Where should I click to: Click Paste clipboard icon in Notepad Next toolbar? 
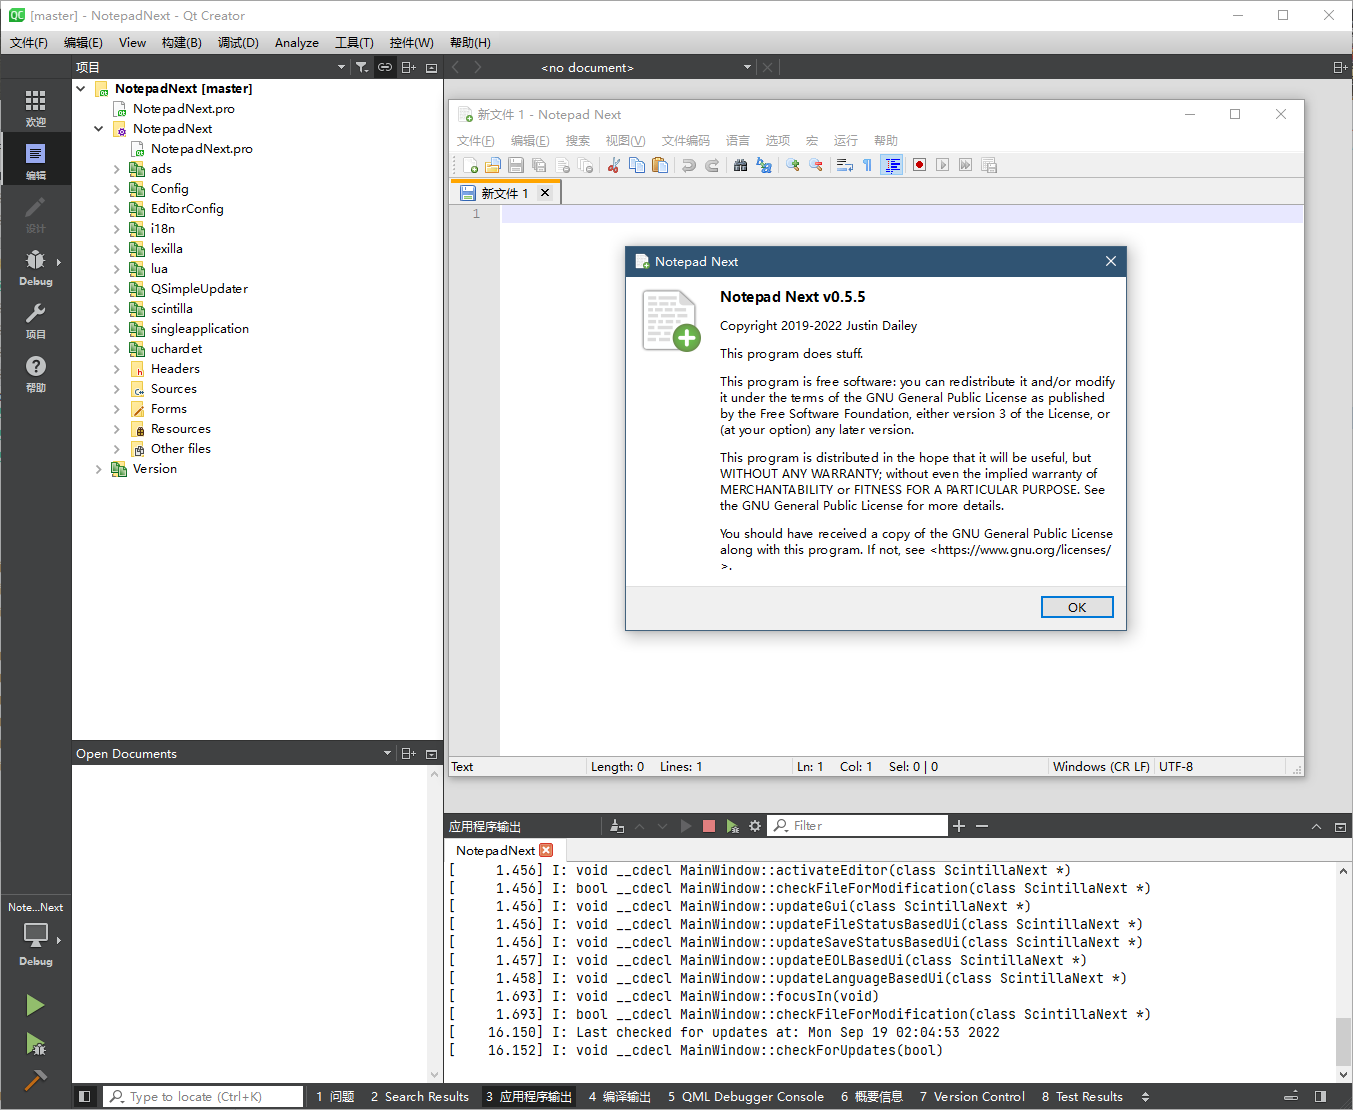tap(660, 165)
